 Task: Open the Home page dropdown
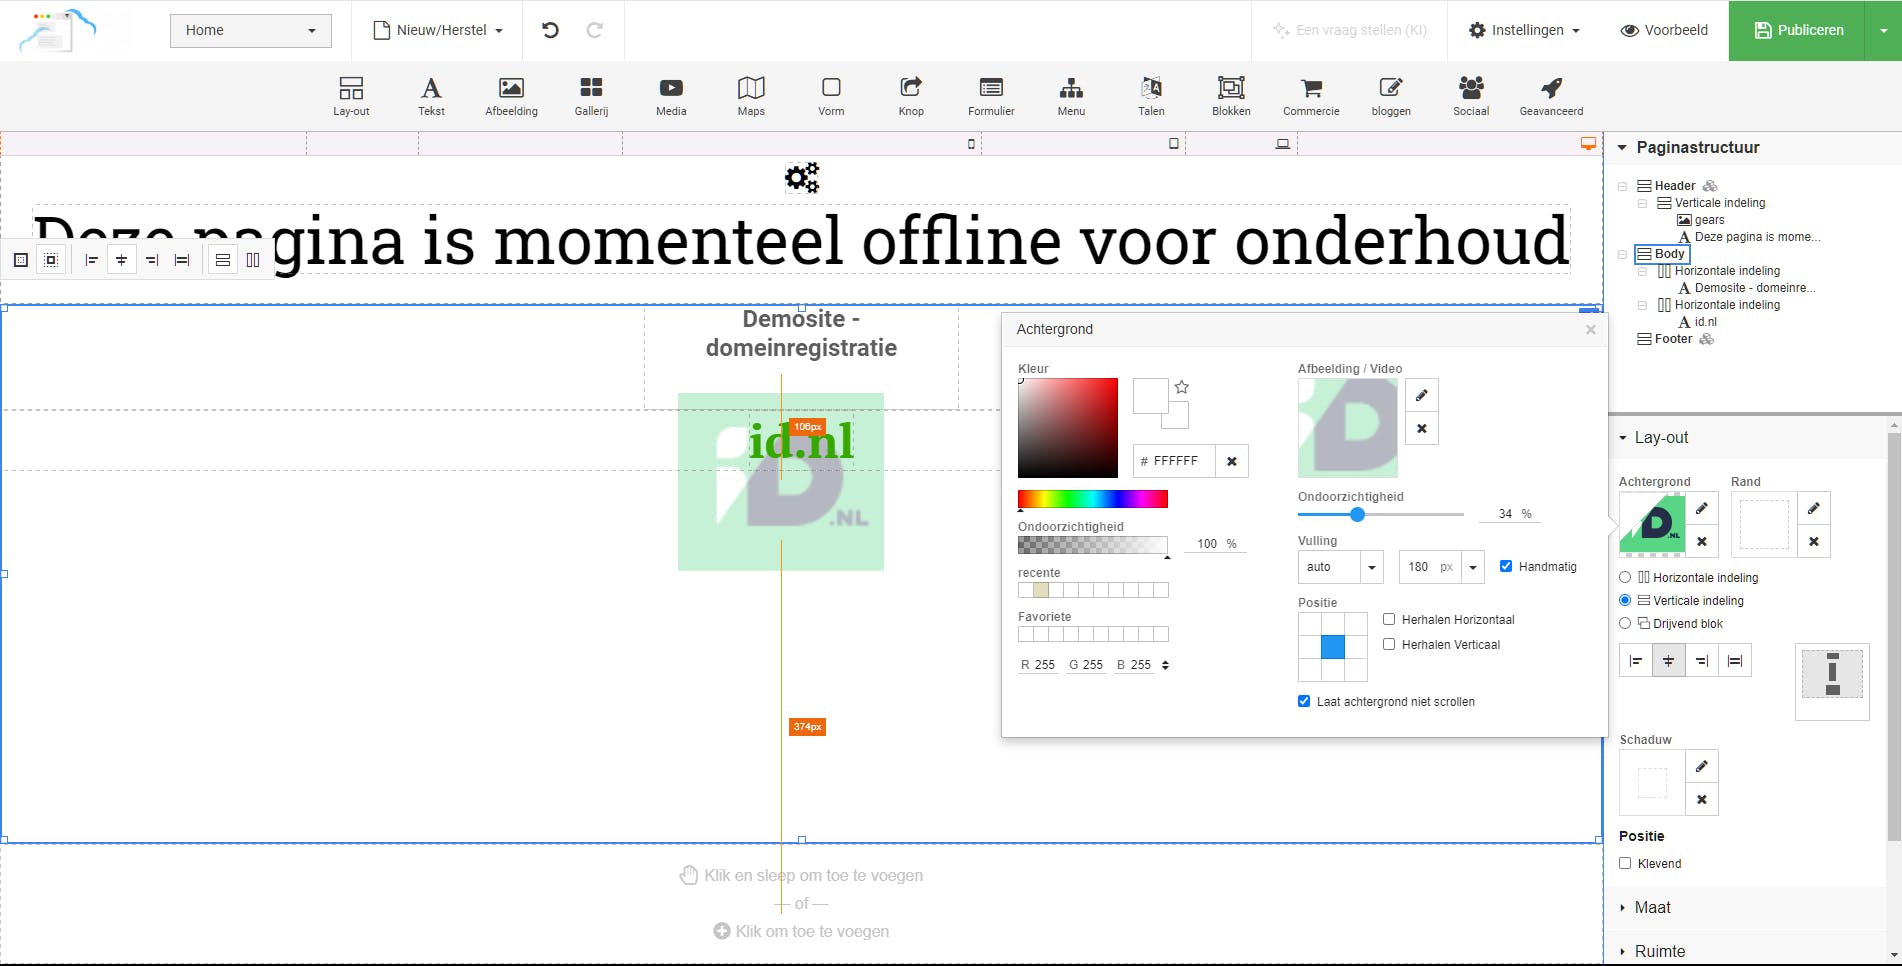click(251, 30)
